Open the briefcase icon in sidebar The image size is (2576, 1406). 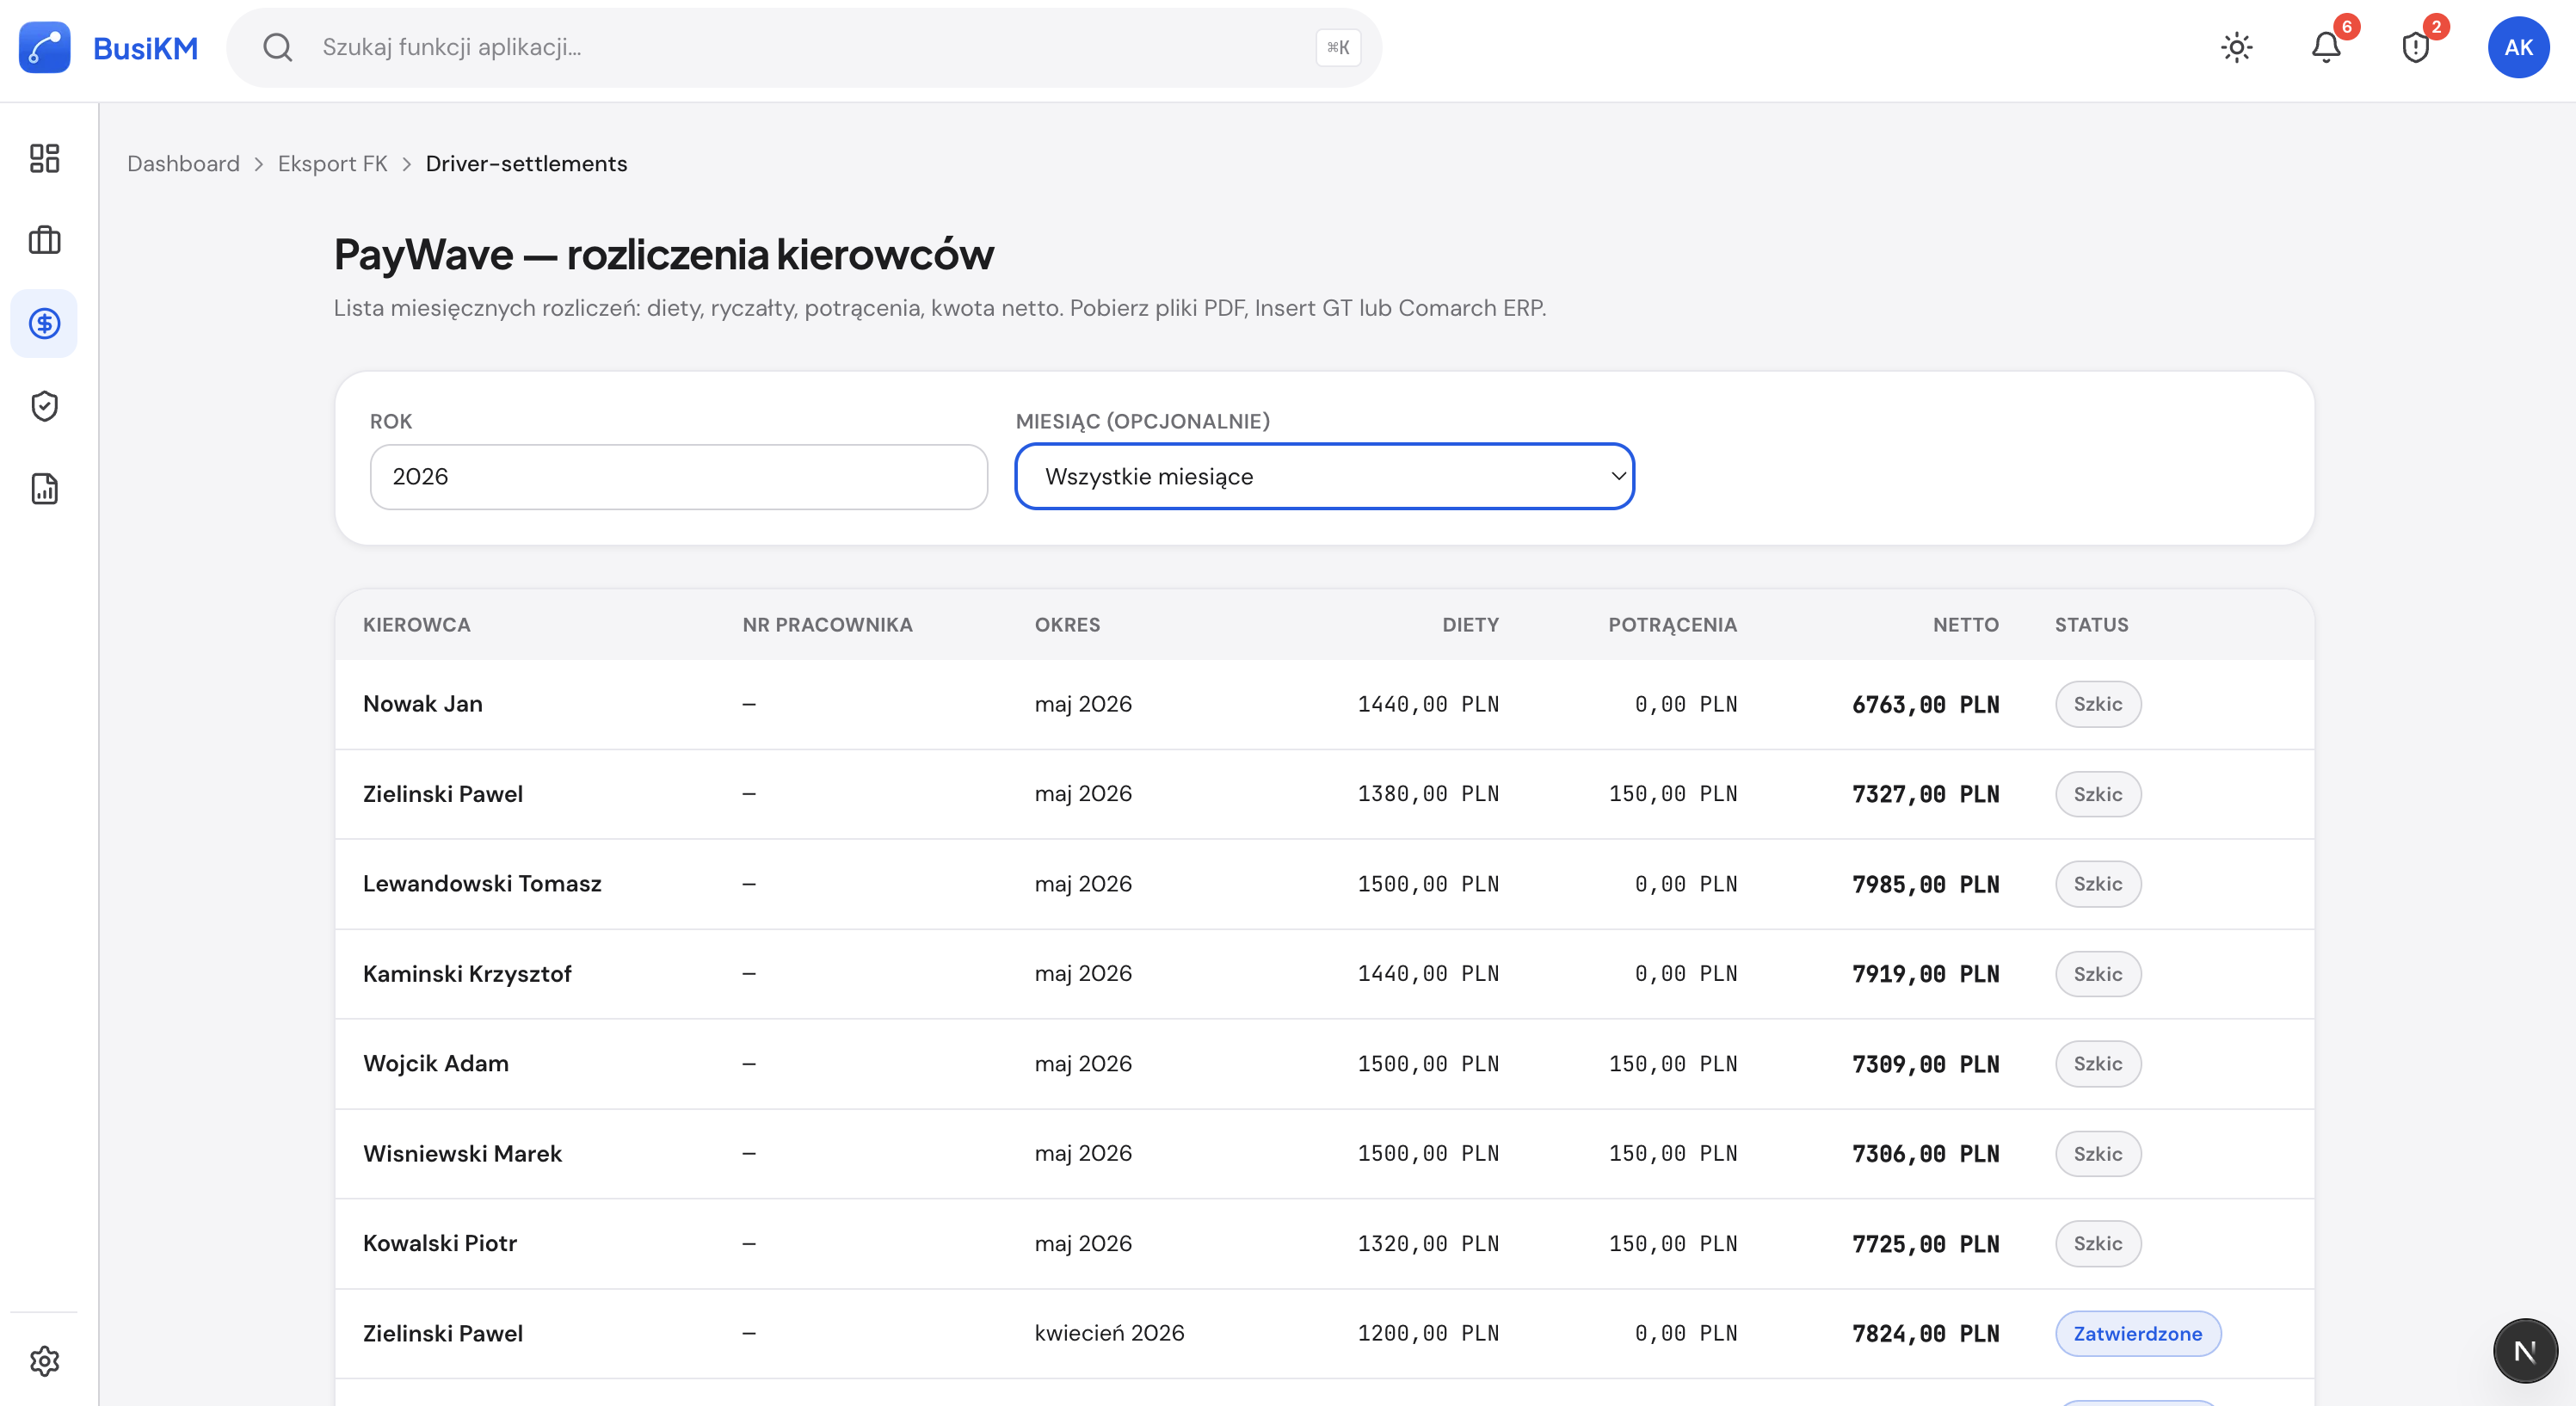(x=44, y=241)
